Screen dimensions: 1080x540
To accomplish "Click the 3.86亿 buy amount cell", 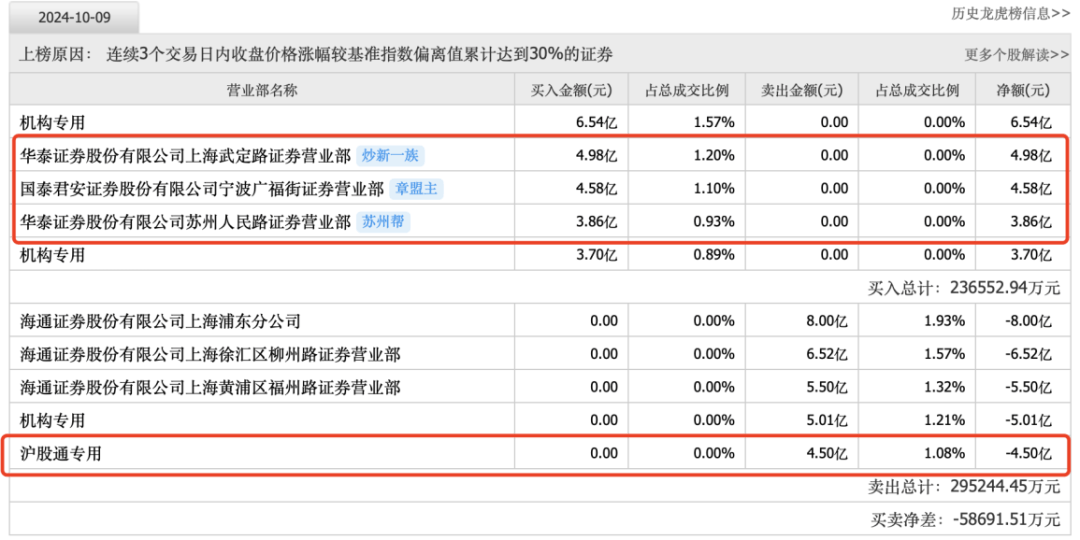I will click(596, 222).
